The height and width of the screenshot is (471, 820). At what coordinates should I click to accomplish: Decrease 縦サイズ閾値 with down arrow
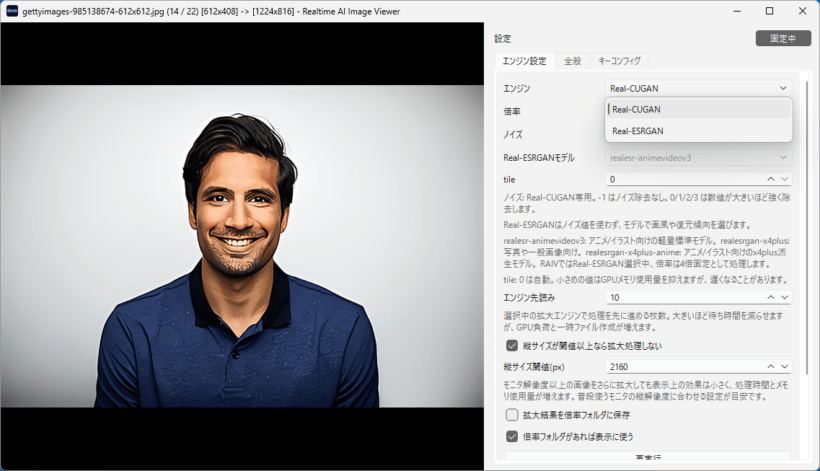[784, 367]
